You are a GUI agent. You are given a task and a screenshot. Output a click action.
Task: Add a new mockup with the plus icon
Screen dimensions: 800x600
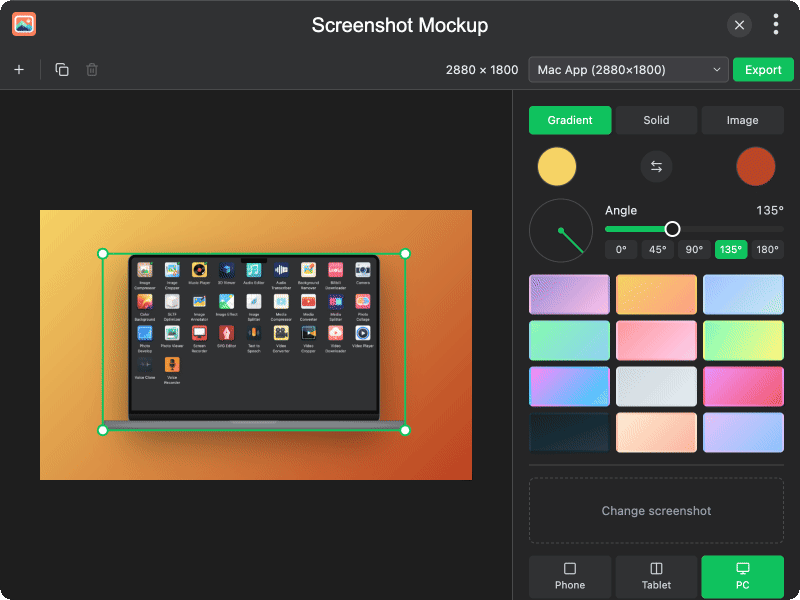[x=19, y=69]
